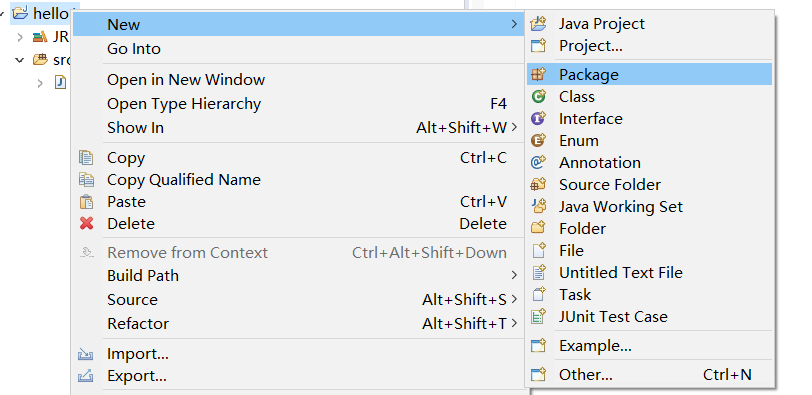Select the Refactor menu entry
Viewport: 812px width, 395px height.
pos(297,324)
